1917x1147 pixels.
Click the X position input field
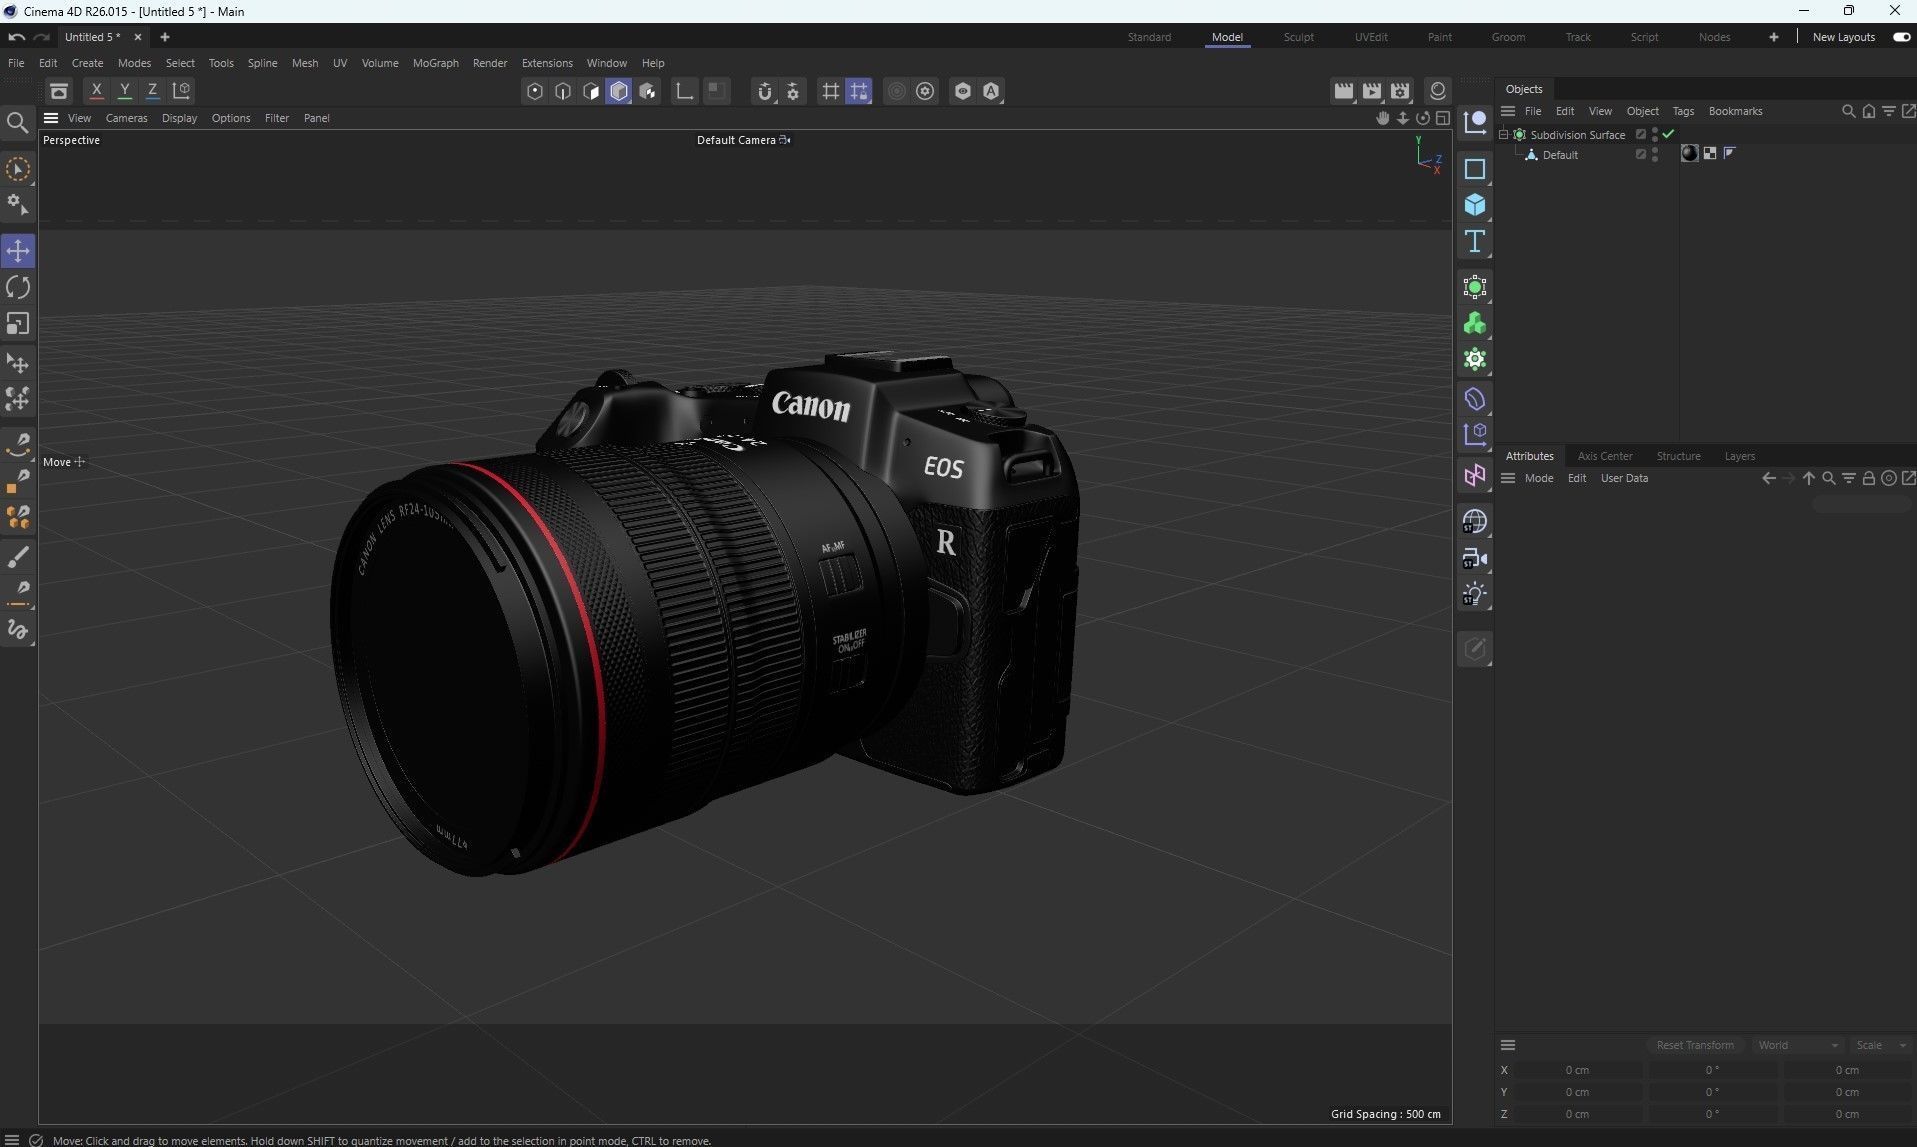(x=1577, y=1070)
